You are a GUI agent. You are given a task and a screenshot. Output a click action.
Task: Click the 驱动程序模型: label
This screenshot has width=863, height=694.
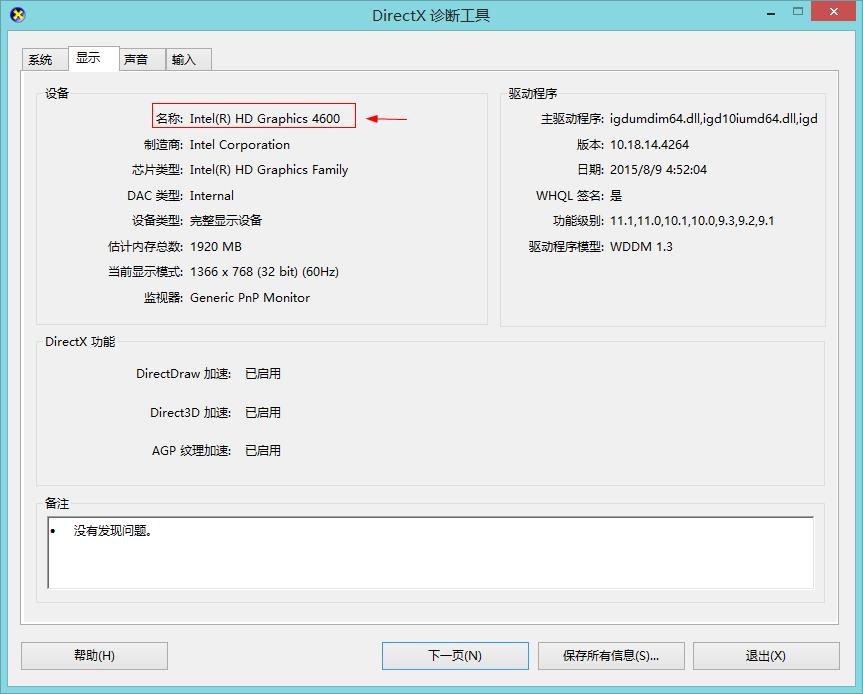566,247
